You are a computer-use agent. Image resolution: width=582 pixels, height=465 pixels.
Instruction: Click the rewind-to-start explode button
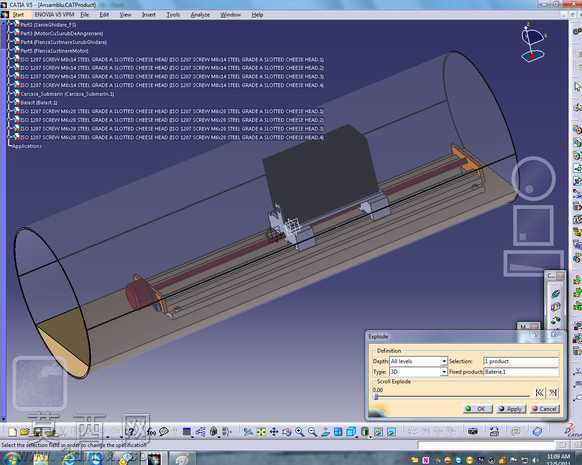[x=539, y=393]
